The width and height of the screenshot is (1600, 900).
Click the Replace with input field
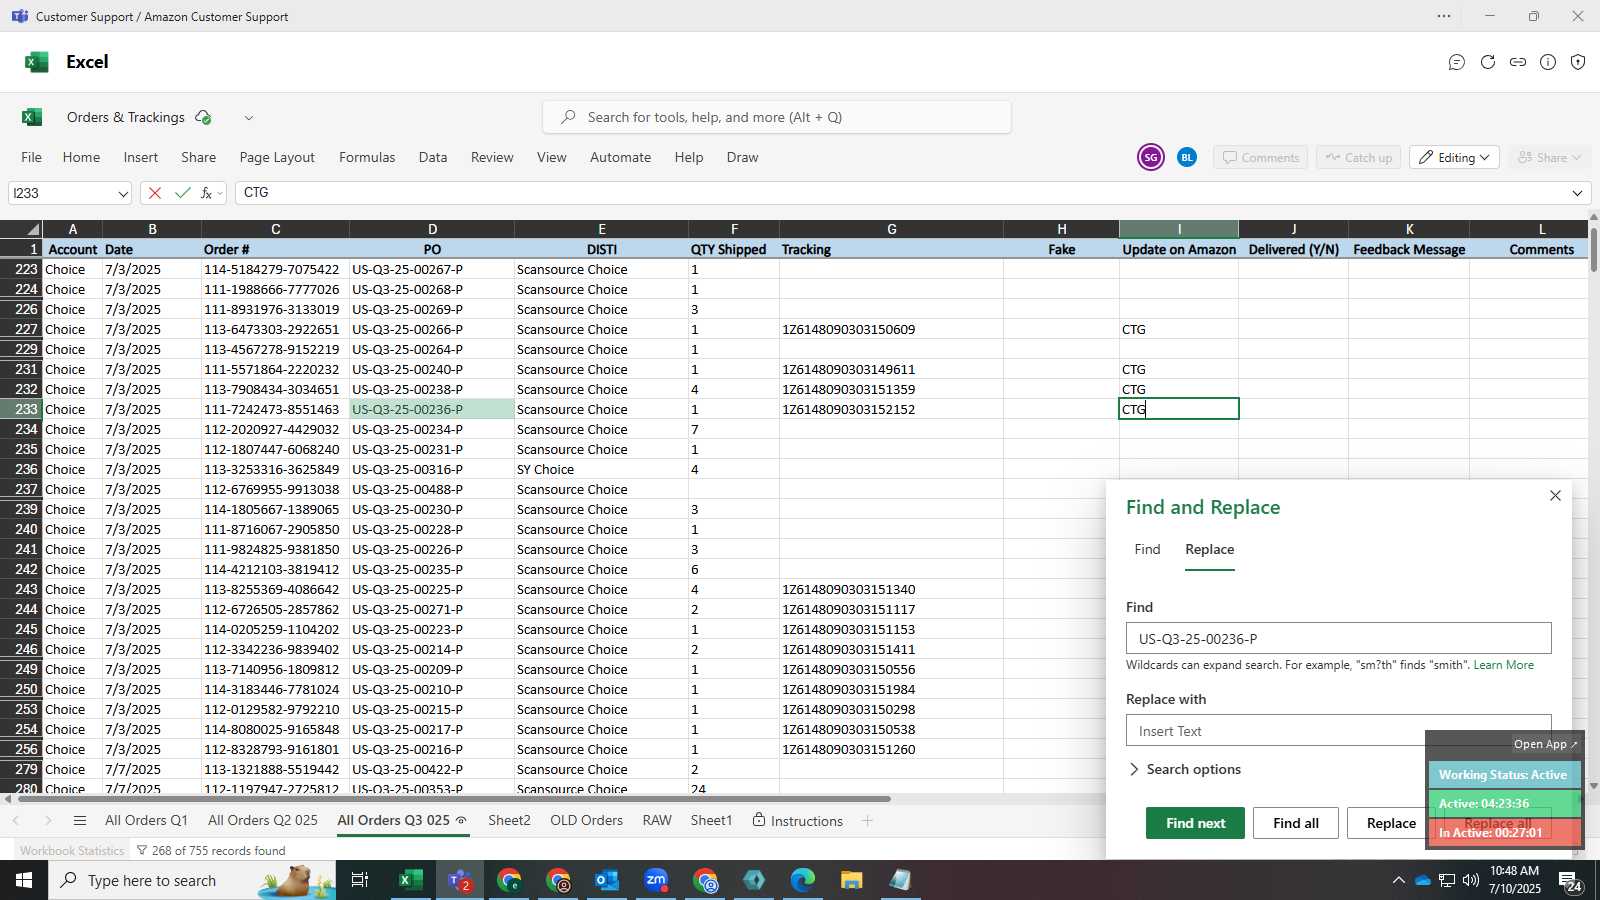click(x=1338, y=730)
